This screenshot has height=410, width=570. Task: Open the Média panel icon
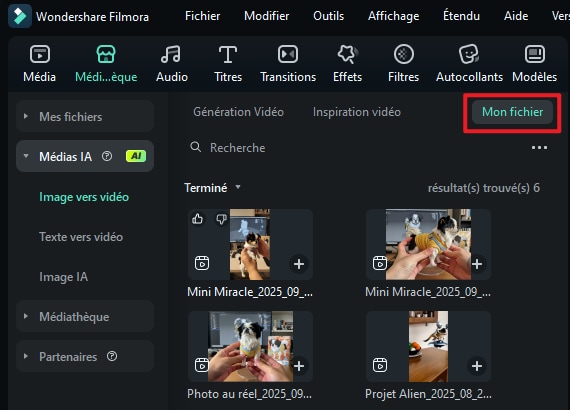click(x=40, y=55)
